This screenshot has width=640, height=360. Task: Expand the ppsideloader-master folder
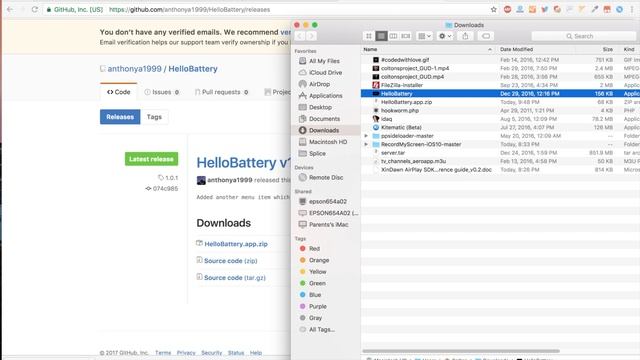click(366, 136)
